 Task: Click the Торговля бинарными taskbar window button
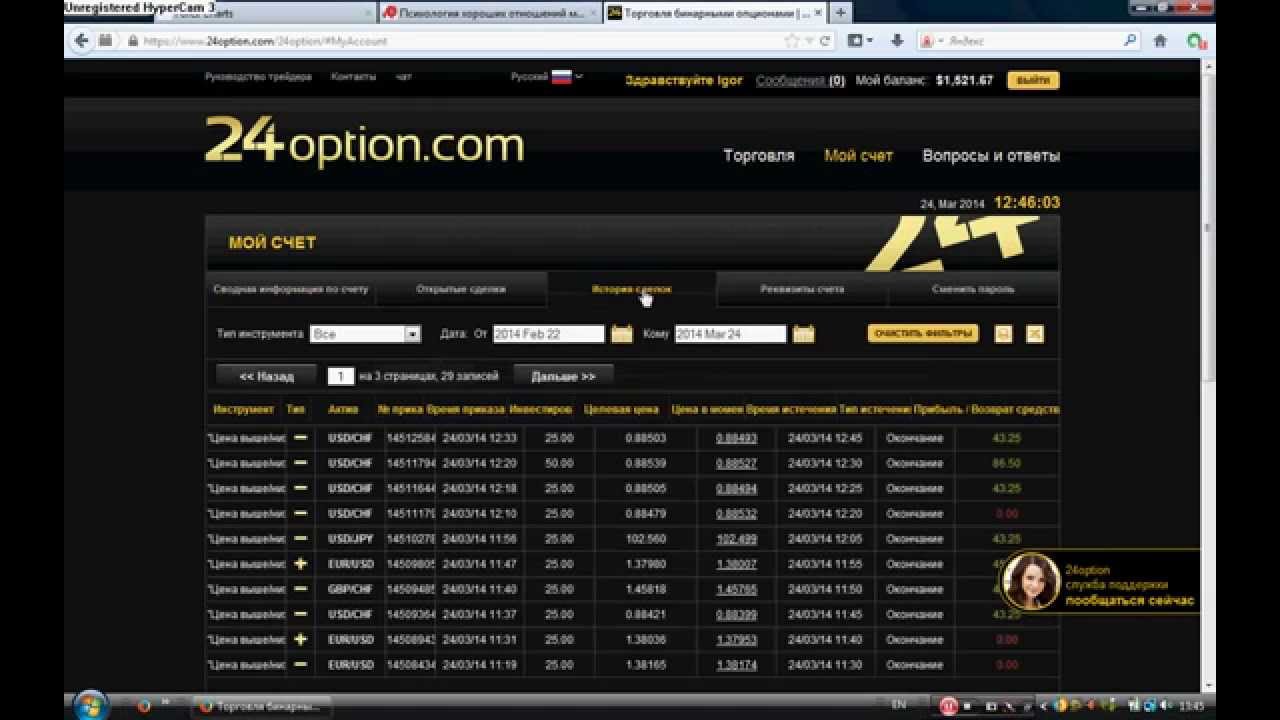point(261,706)
